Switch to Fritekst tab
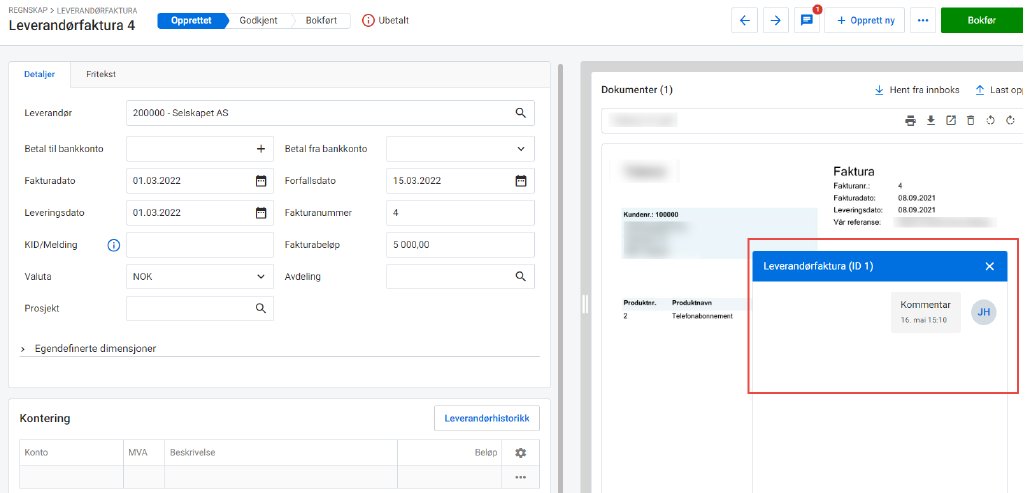 pos(101,74)
